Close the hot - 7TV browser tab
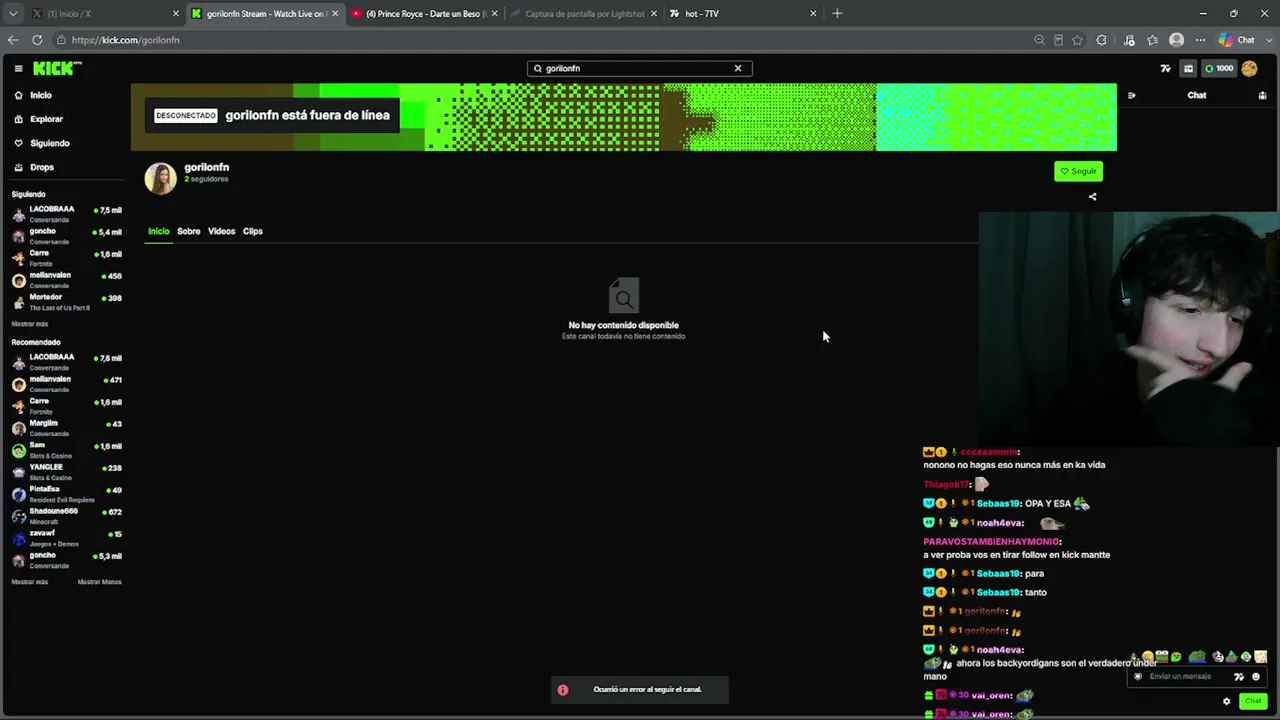 click(813, 14)
